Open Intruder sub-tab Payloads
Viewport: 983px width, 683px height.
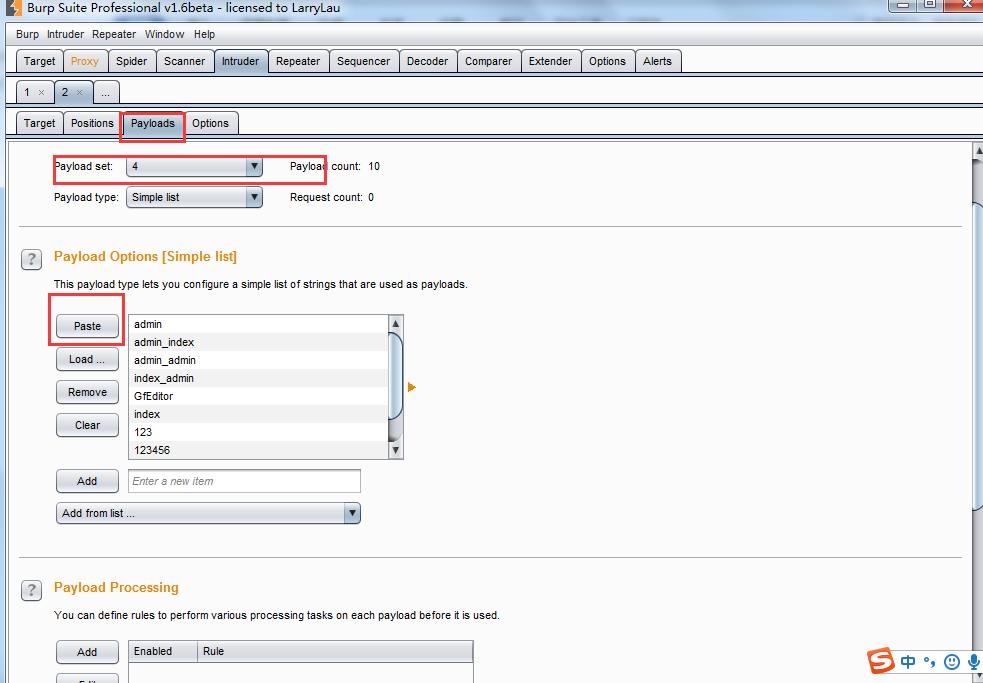click(x=153, y=123)
